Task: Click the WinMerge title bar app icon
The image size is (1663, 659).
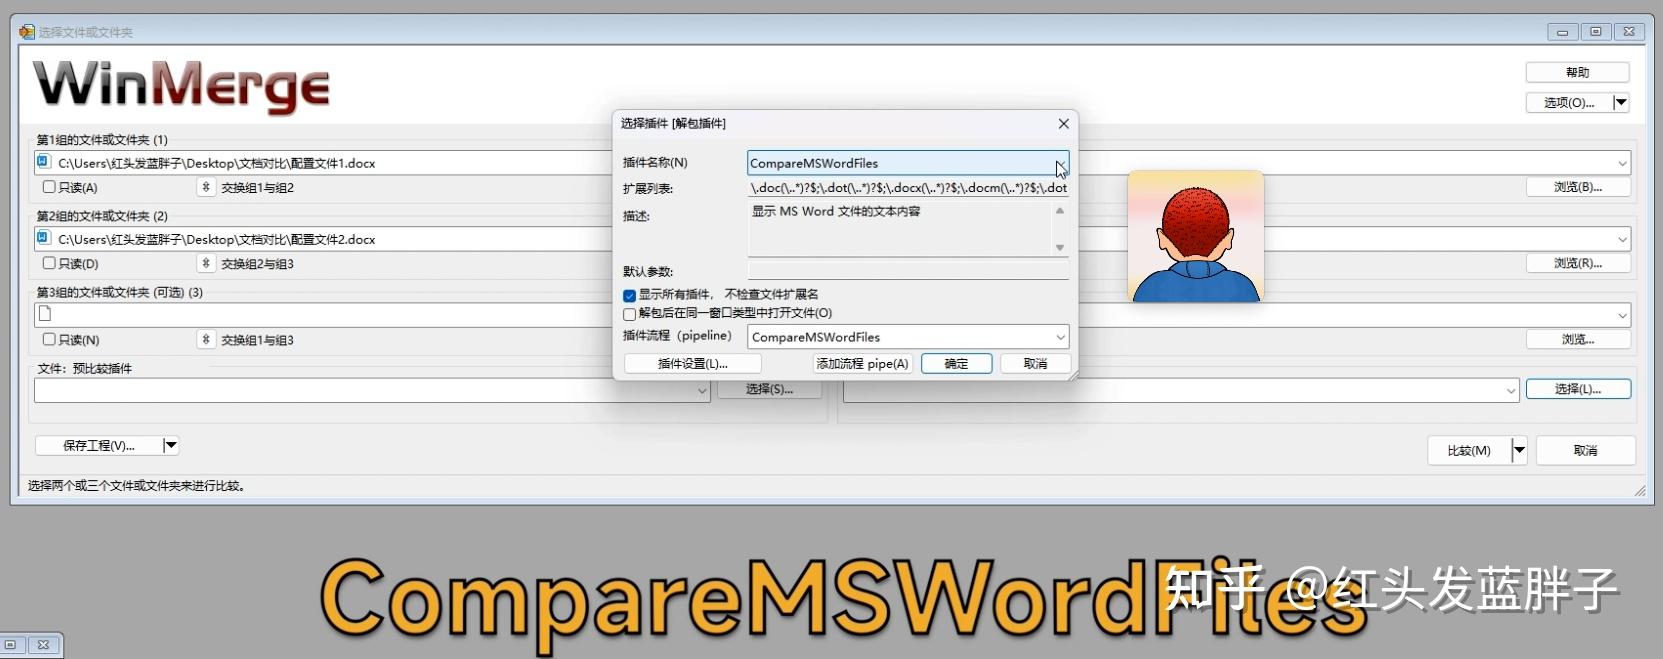Action: tap(27, 32)
